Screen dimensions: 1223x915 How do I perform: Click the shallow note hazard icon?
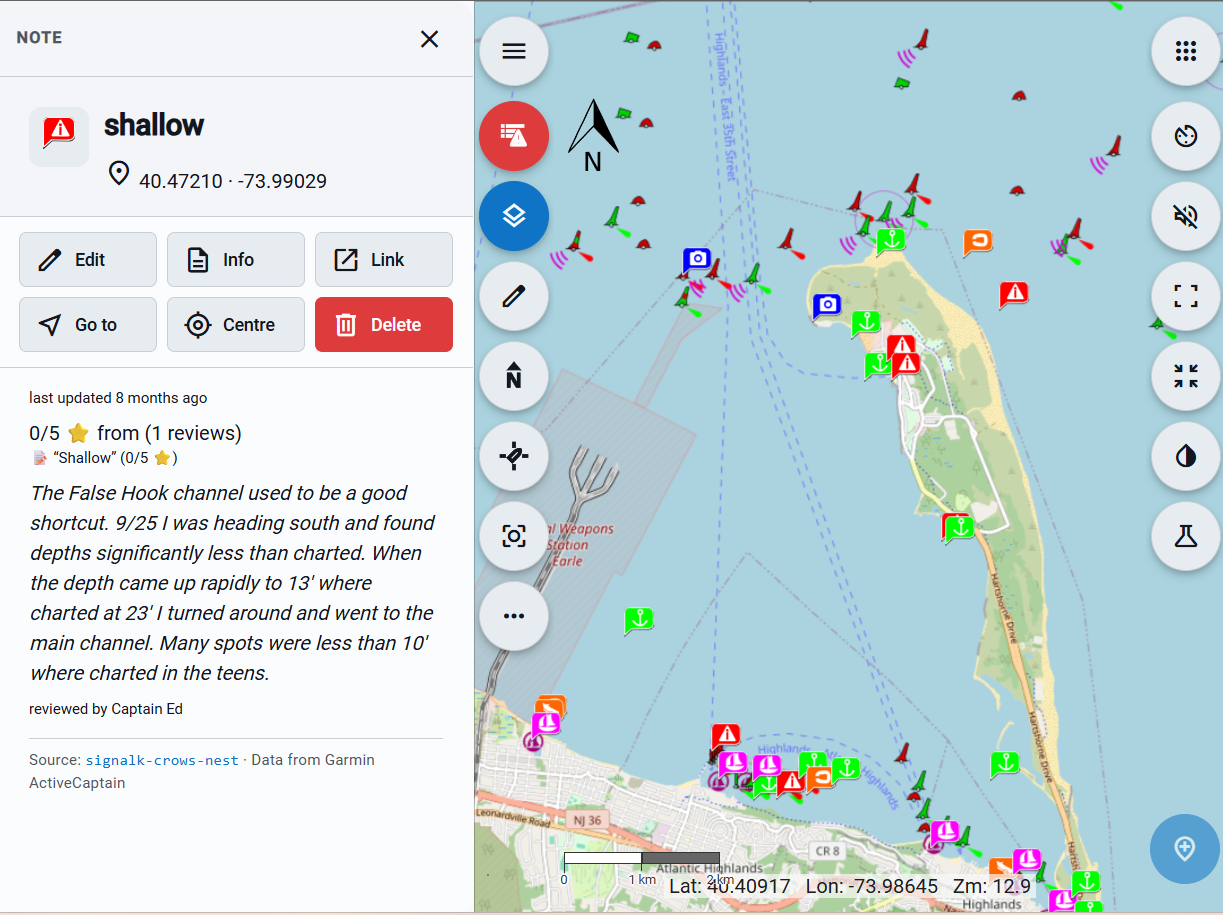click(x=59, y=136)
